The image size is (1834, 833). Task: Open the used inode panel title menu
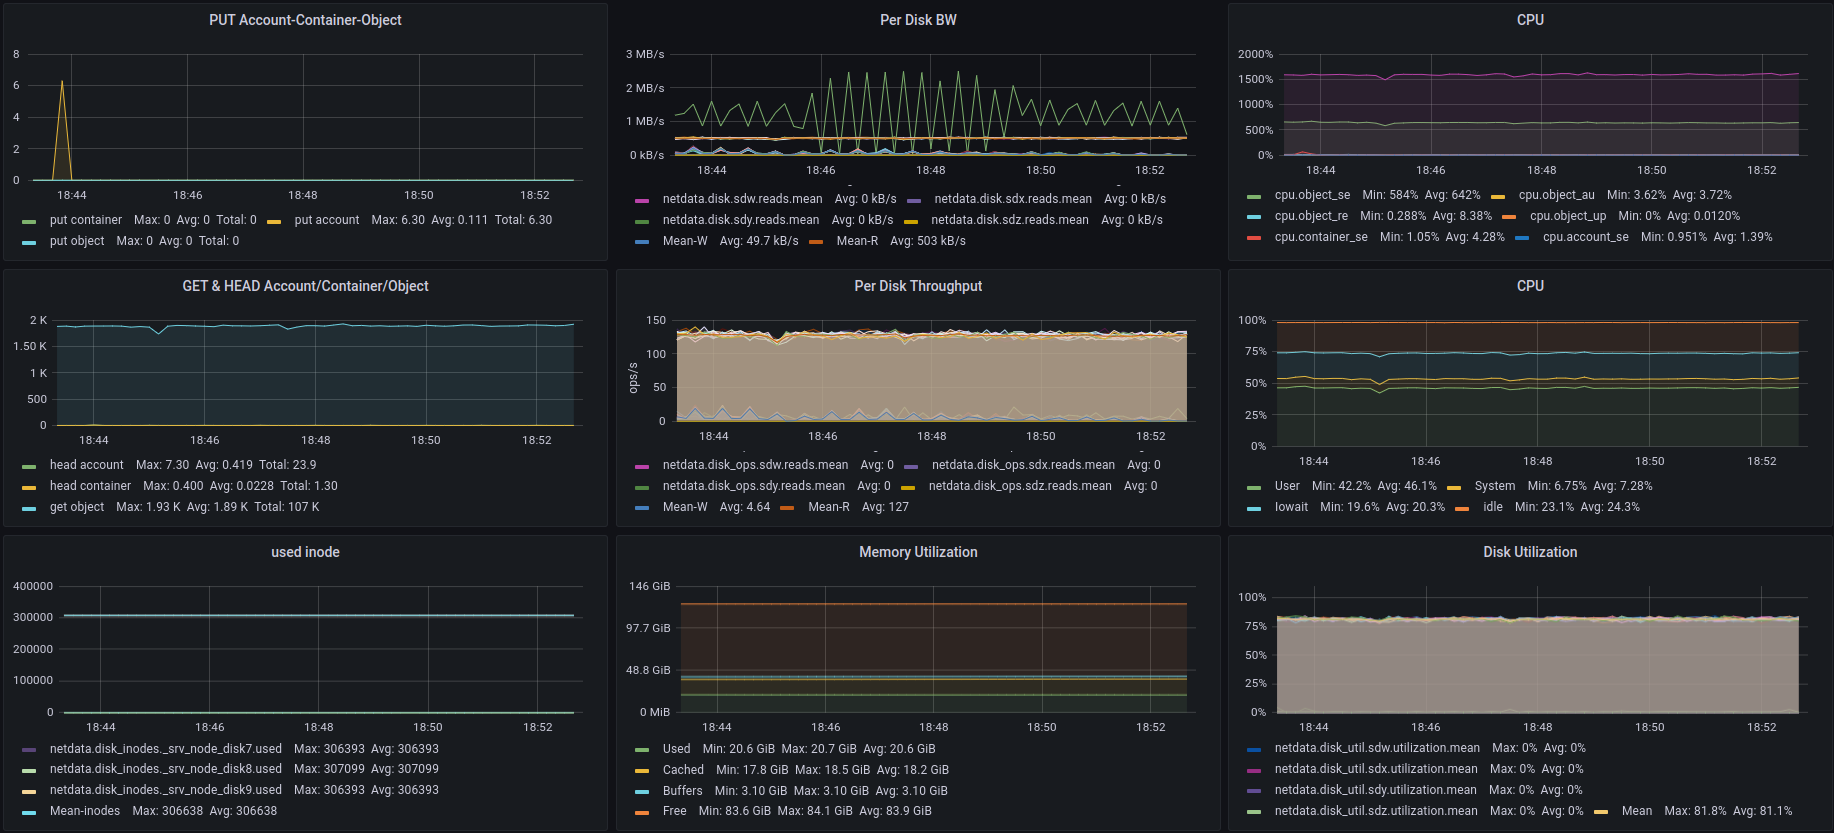(305, 552)
